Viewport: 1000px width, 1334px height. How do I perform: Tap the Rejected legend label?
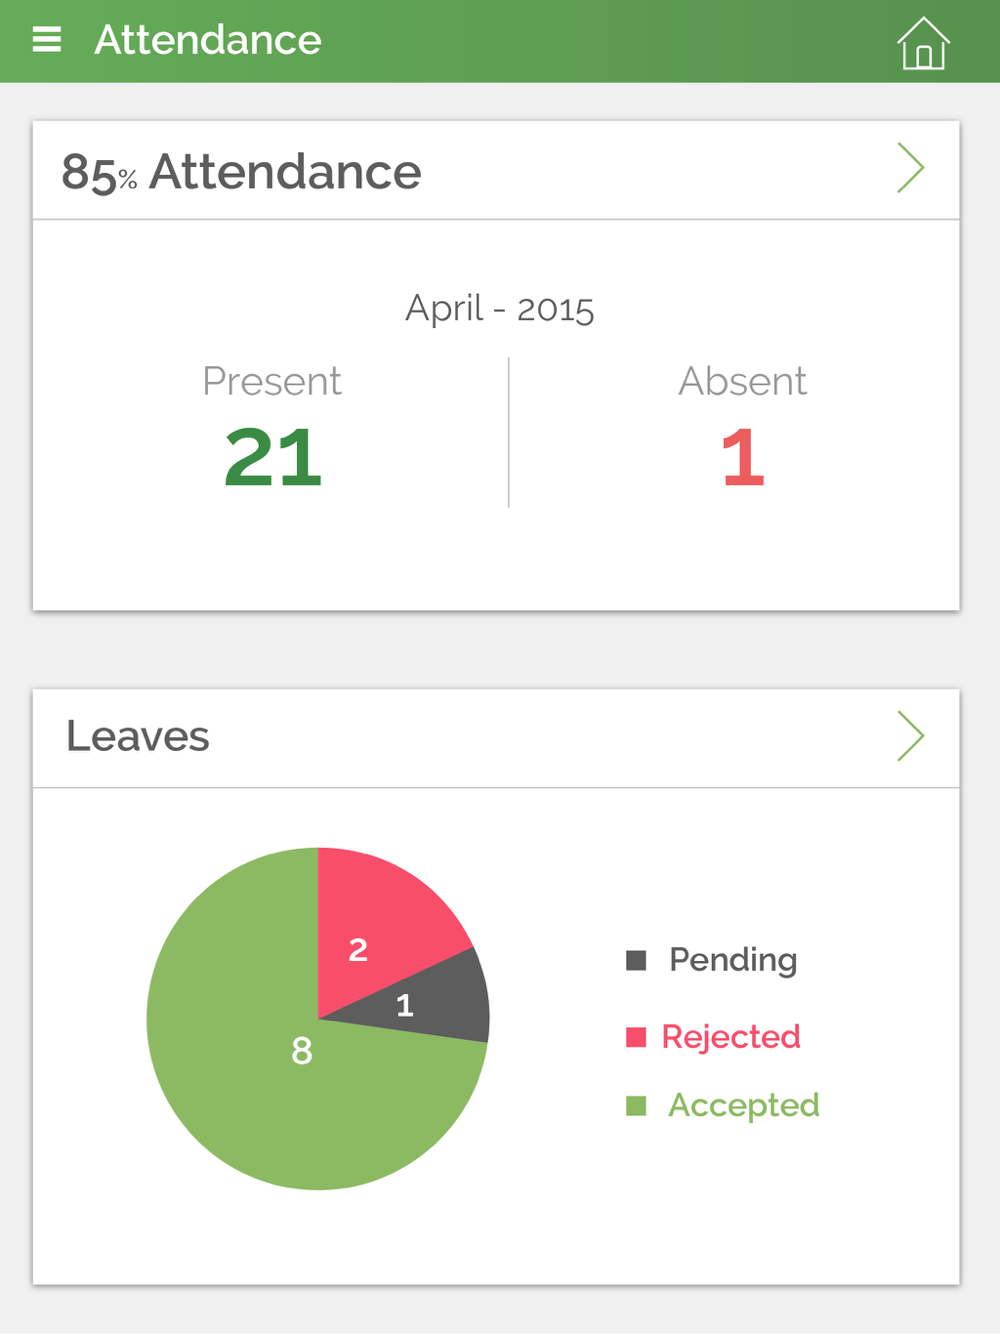click(x=731, y=1037)
